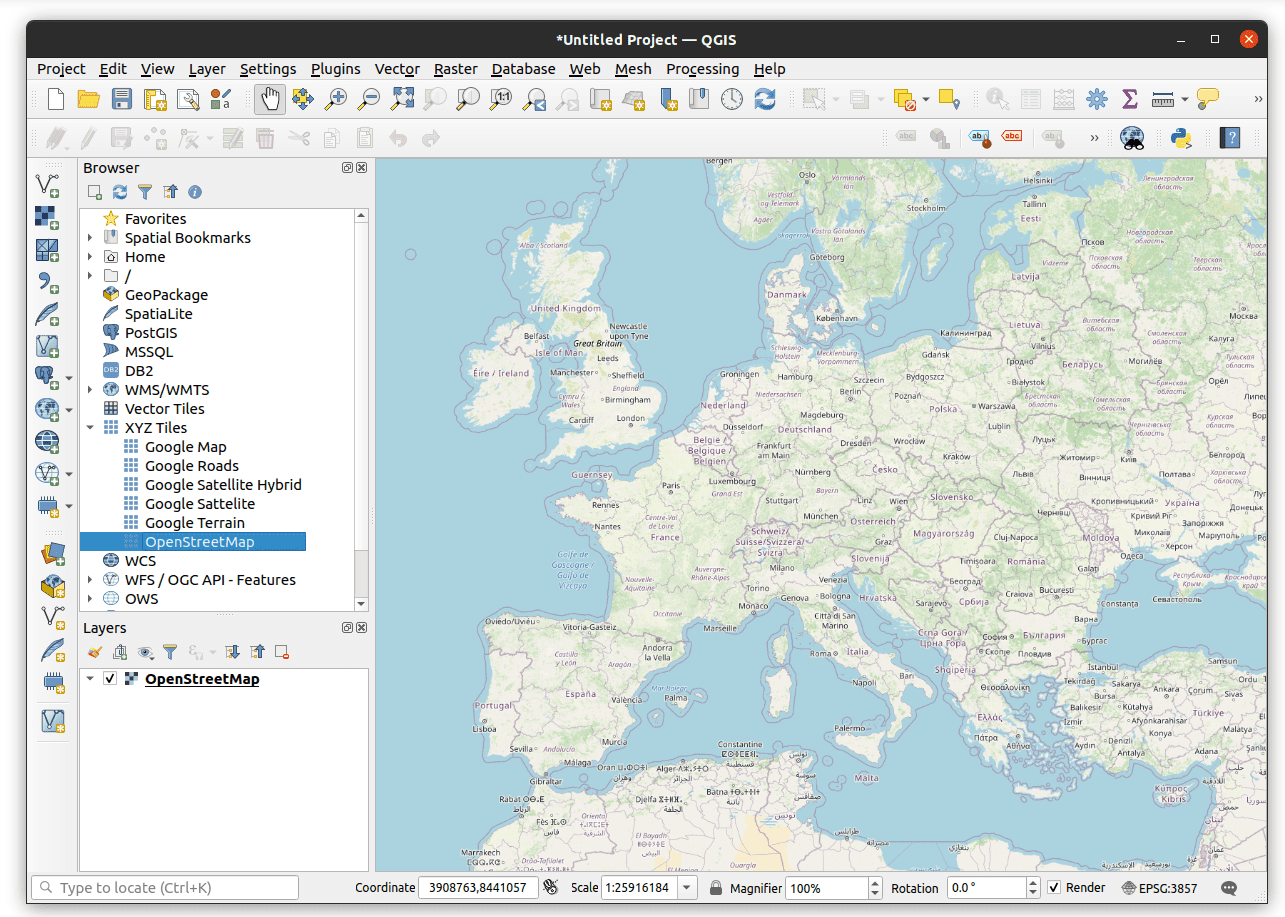Click the EPSG:3857 projection button
Screen dimensions: 1285x917
pyautogui.click(x=1160, y=888)
